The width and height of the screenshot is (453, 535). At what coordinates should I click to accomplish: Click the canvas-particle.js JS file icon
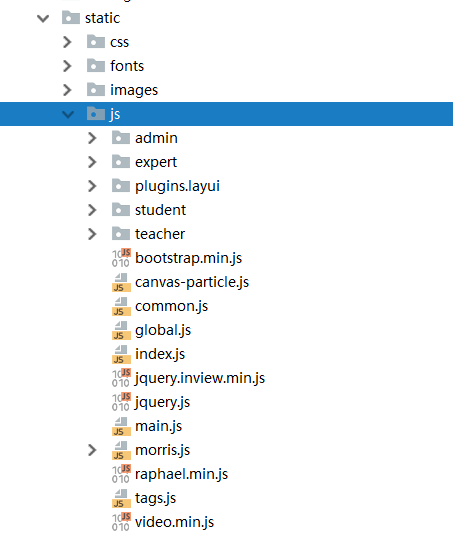[121, 282]
